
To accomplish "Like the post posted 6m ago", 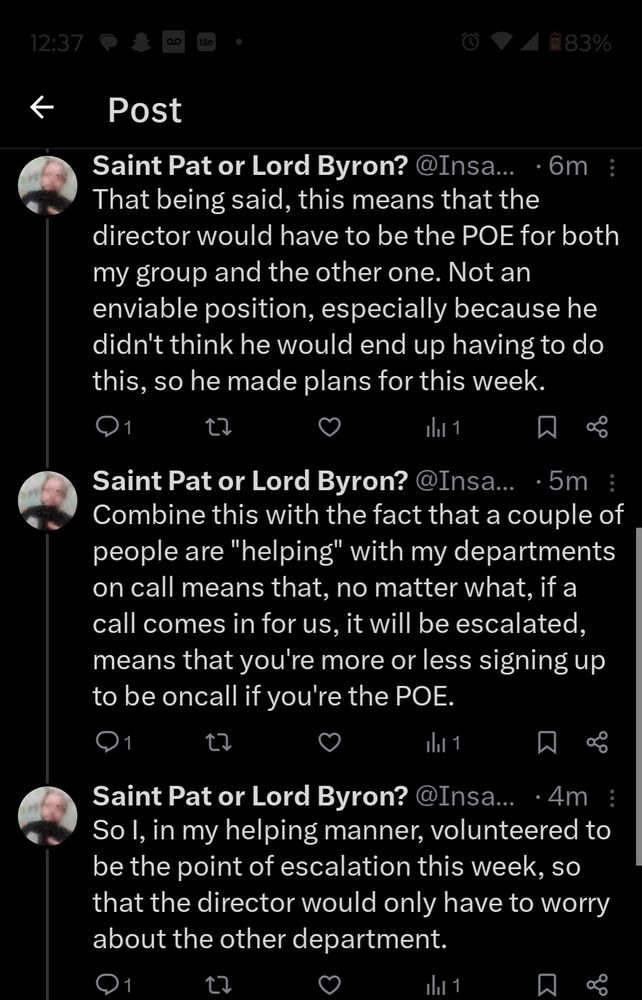I will [x=329, y=428].
